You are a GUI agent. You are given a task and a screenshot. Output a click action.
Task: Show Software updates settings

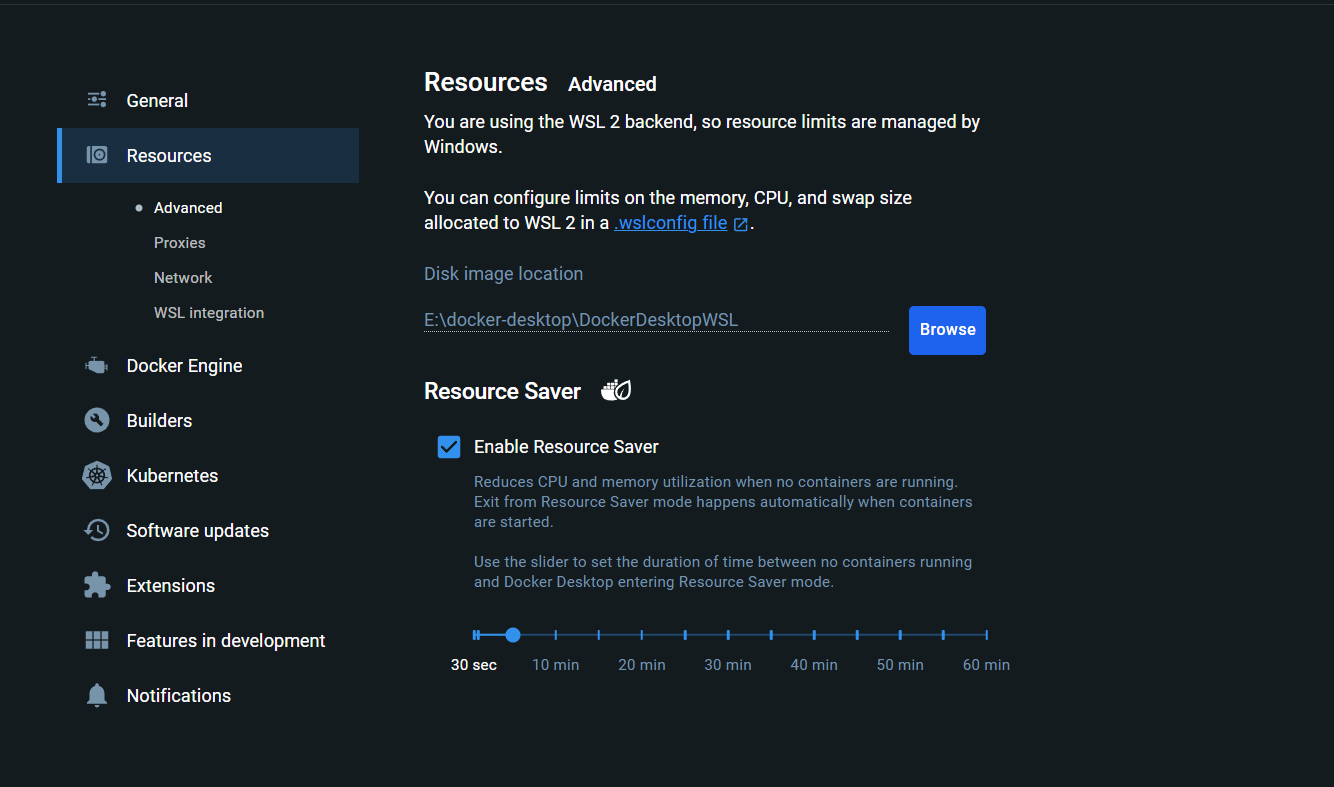click(x=208, y=530)
